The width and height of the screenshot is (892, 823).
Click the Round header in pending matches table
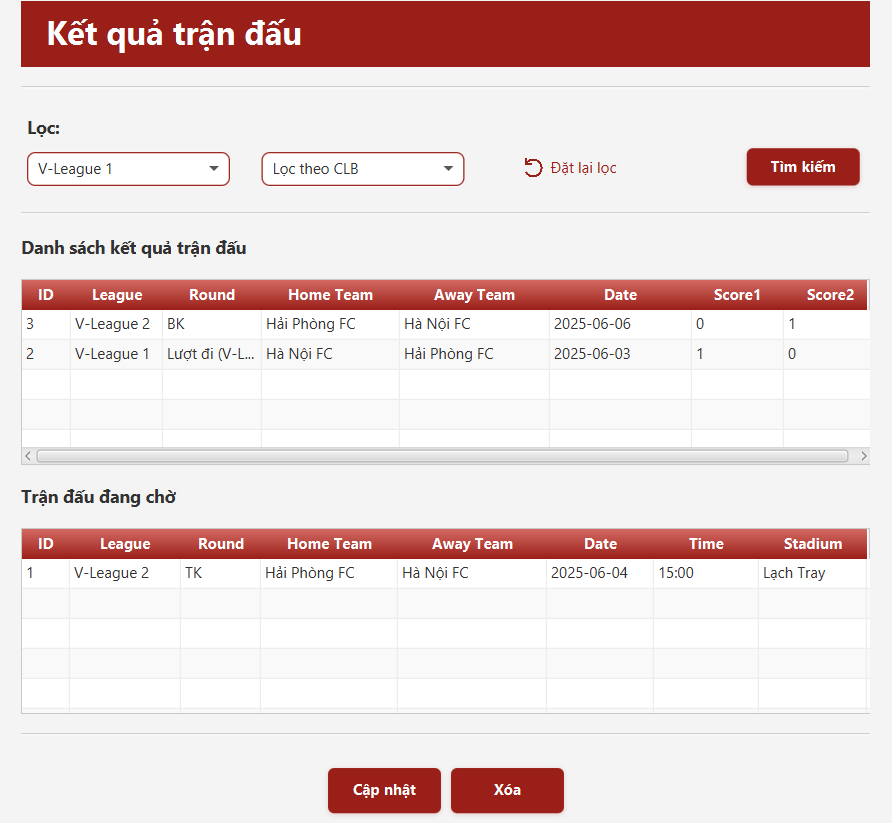220,544
